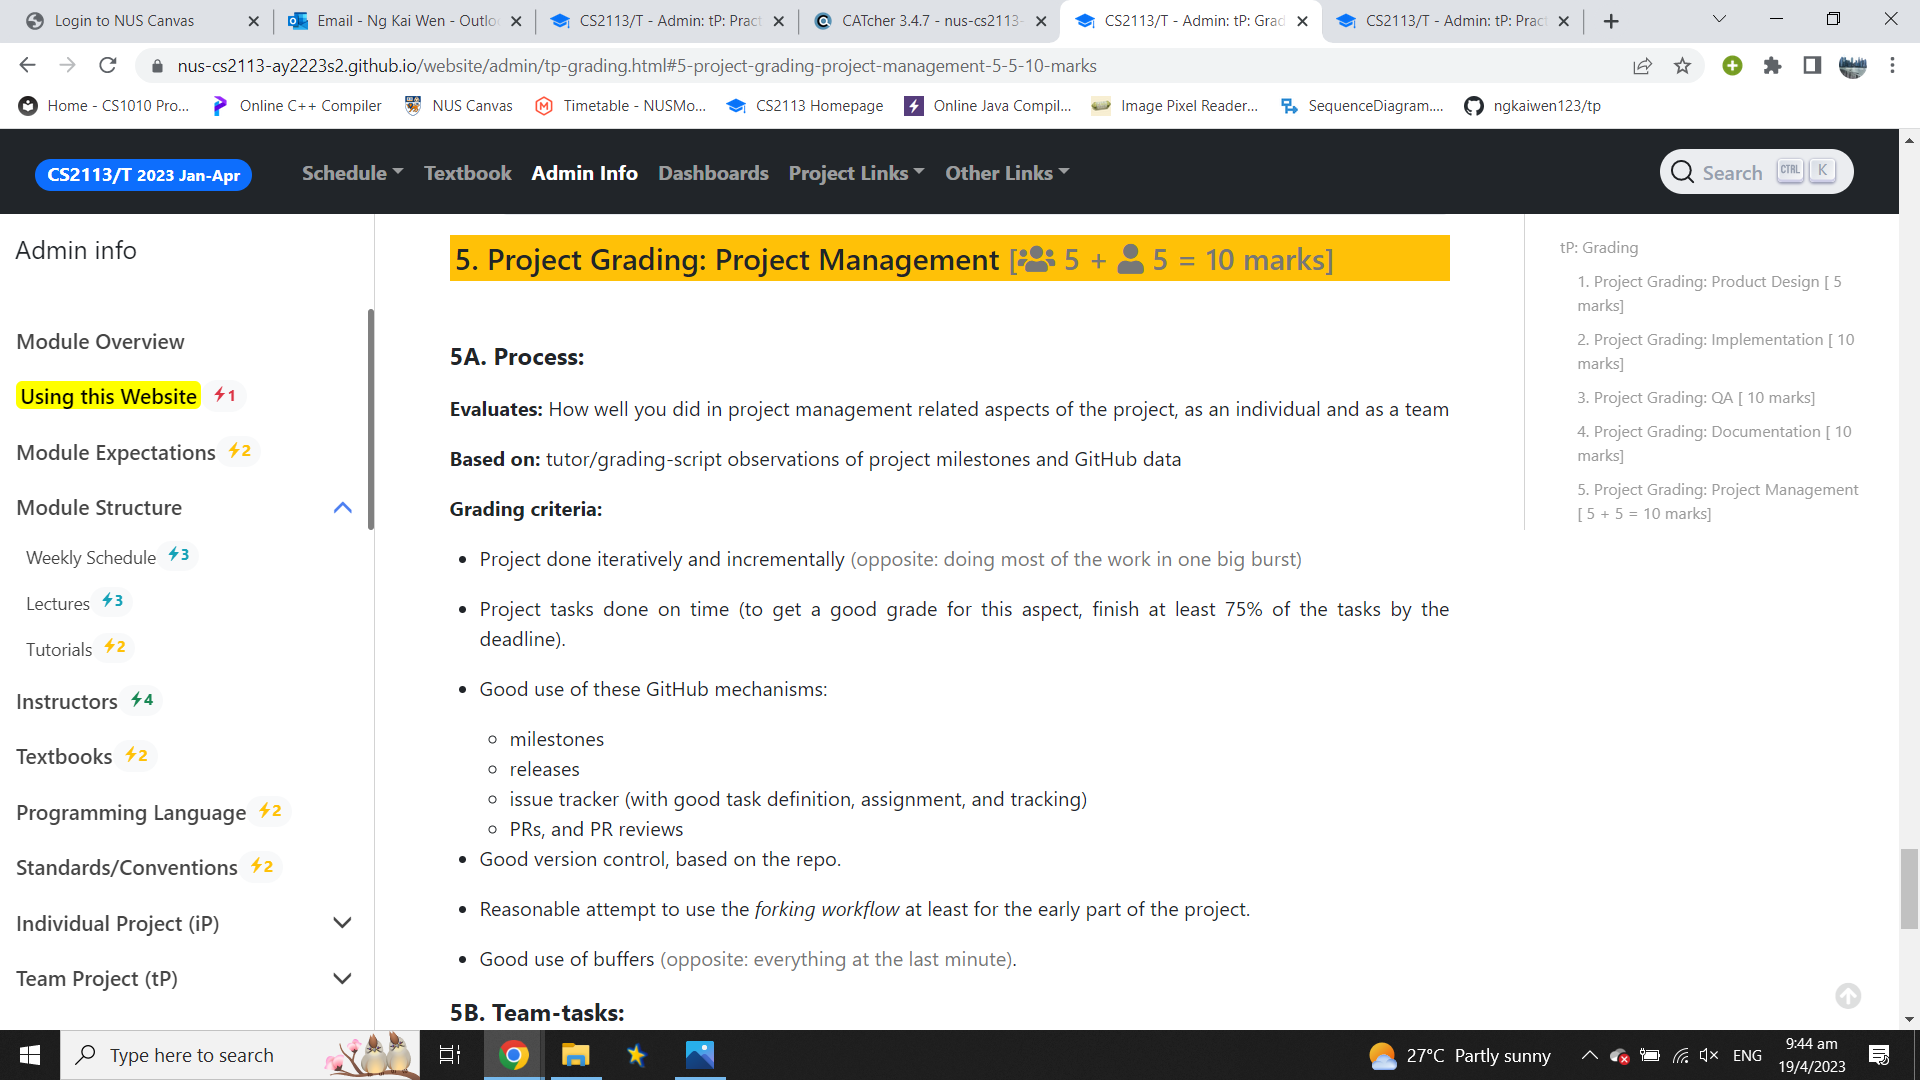Image resolution: width=1920 pixels, height=1080 pixels.
Task: Click the site Search input field
Action: pyautogui.click(x=1733, y=172)
